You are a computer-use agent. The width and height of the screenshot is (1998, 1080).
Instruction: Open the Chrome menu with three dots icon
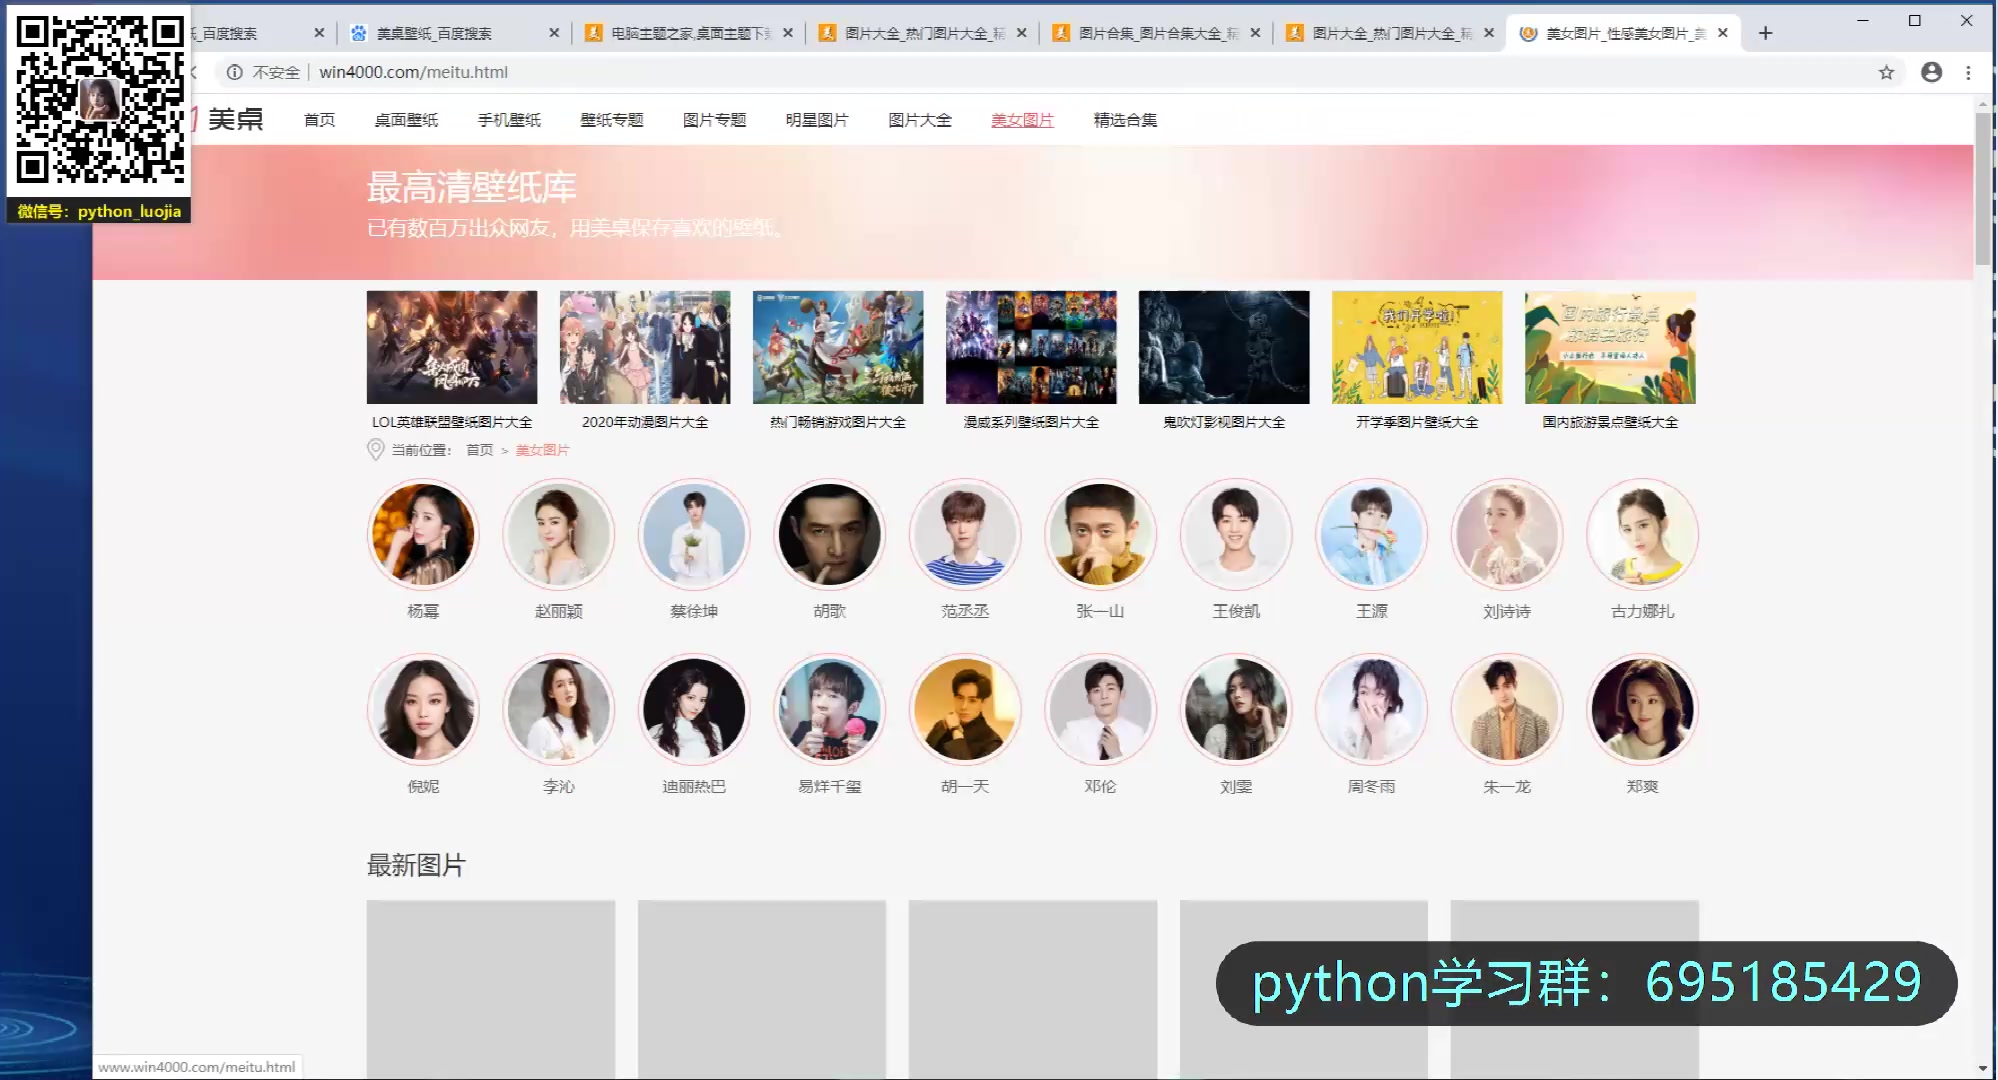[x=1968, y=72]
